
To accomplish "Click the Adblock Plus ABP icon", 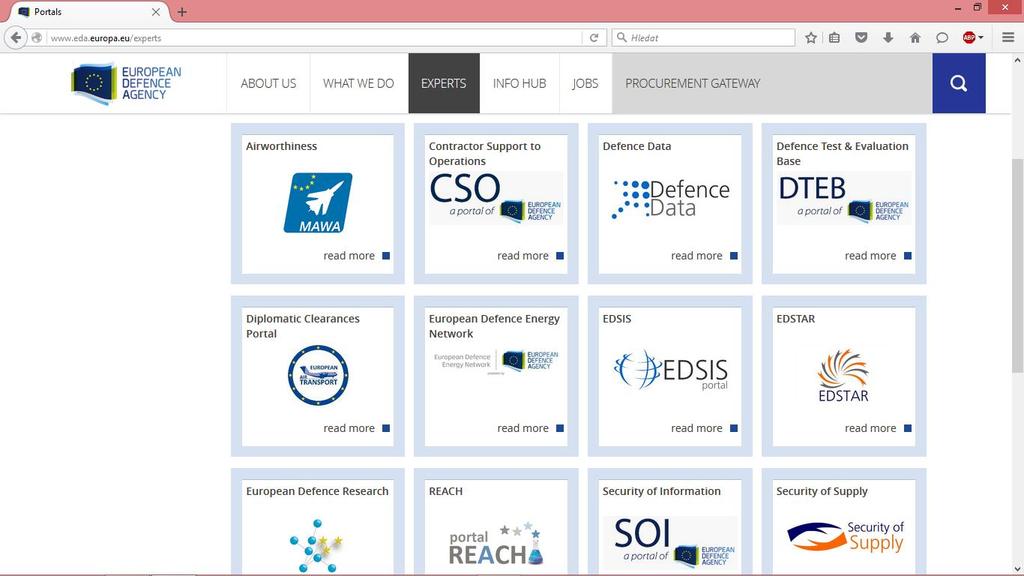I will click(969, 38).
